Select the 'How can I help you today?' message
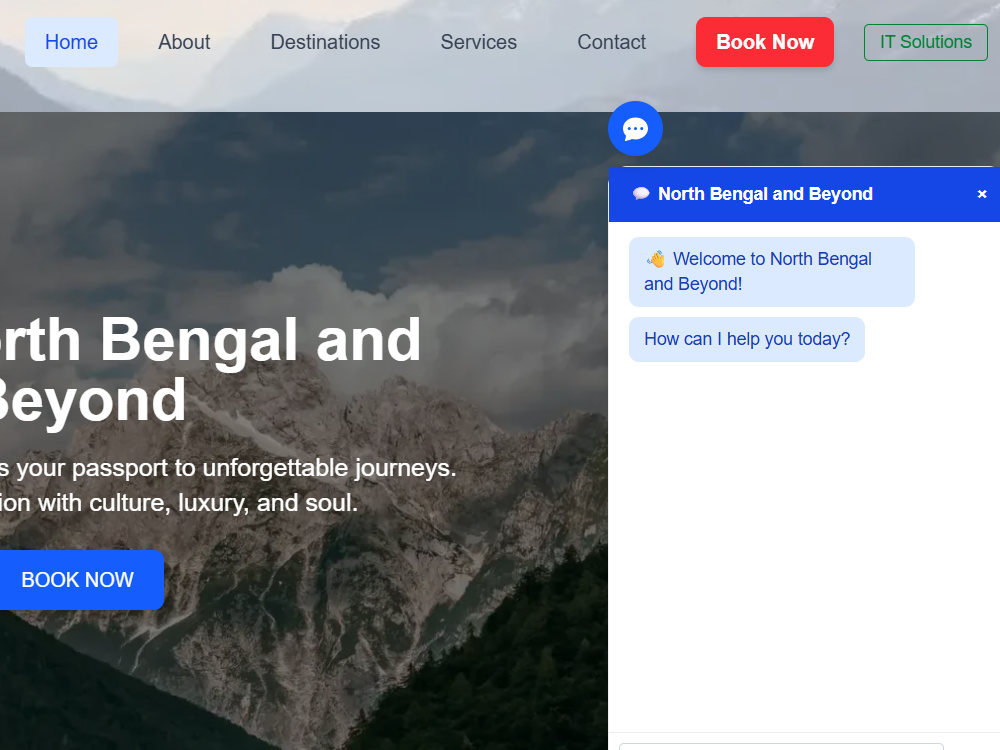The width and height of the screenshot is (1000, 750). click(747, 339)
